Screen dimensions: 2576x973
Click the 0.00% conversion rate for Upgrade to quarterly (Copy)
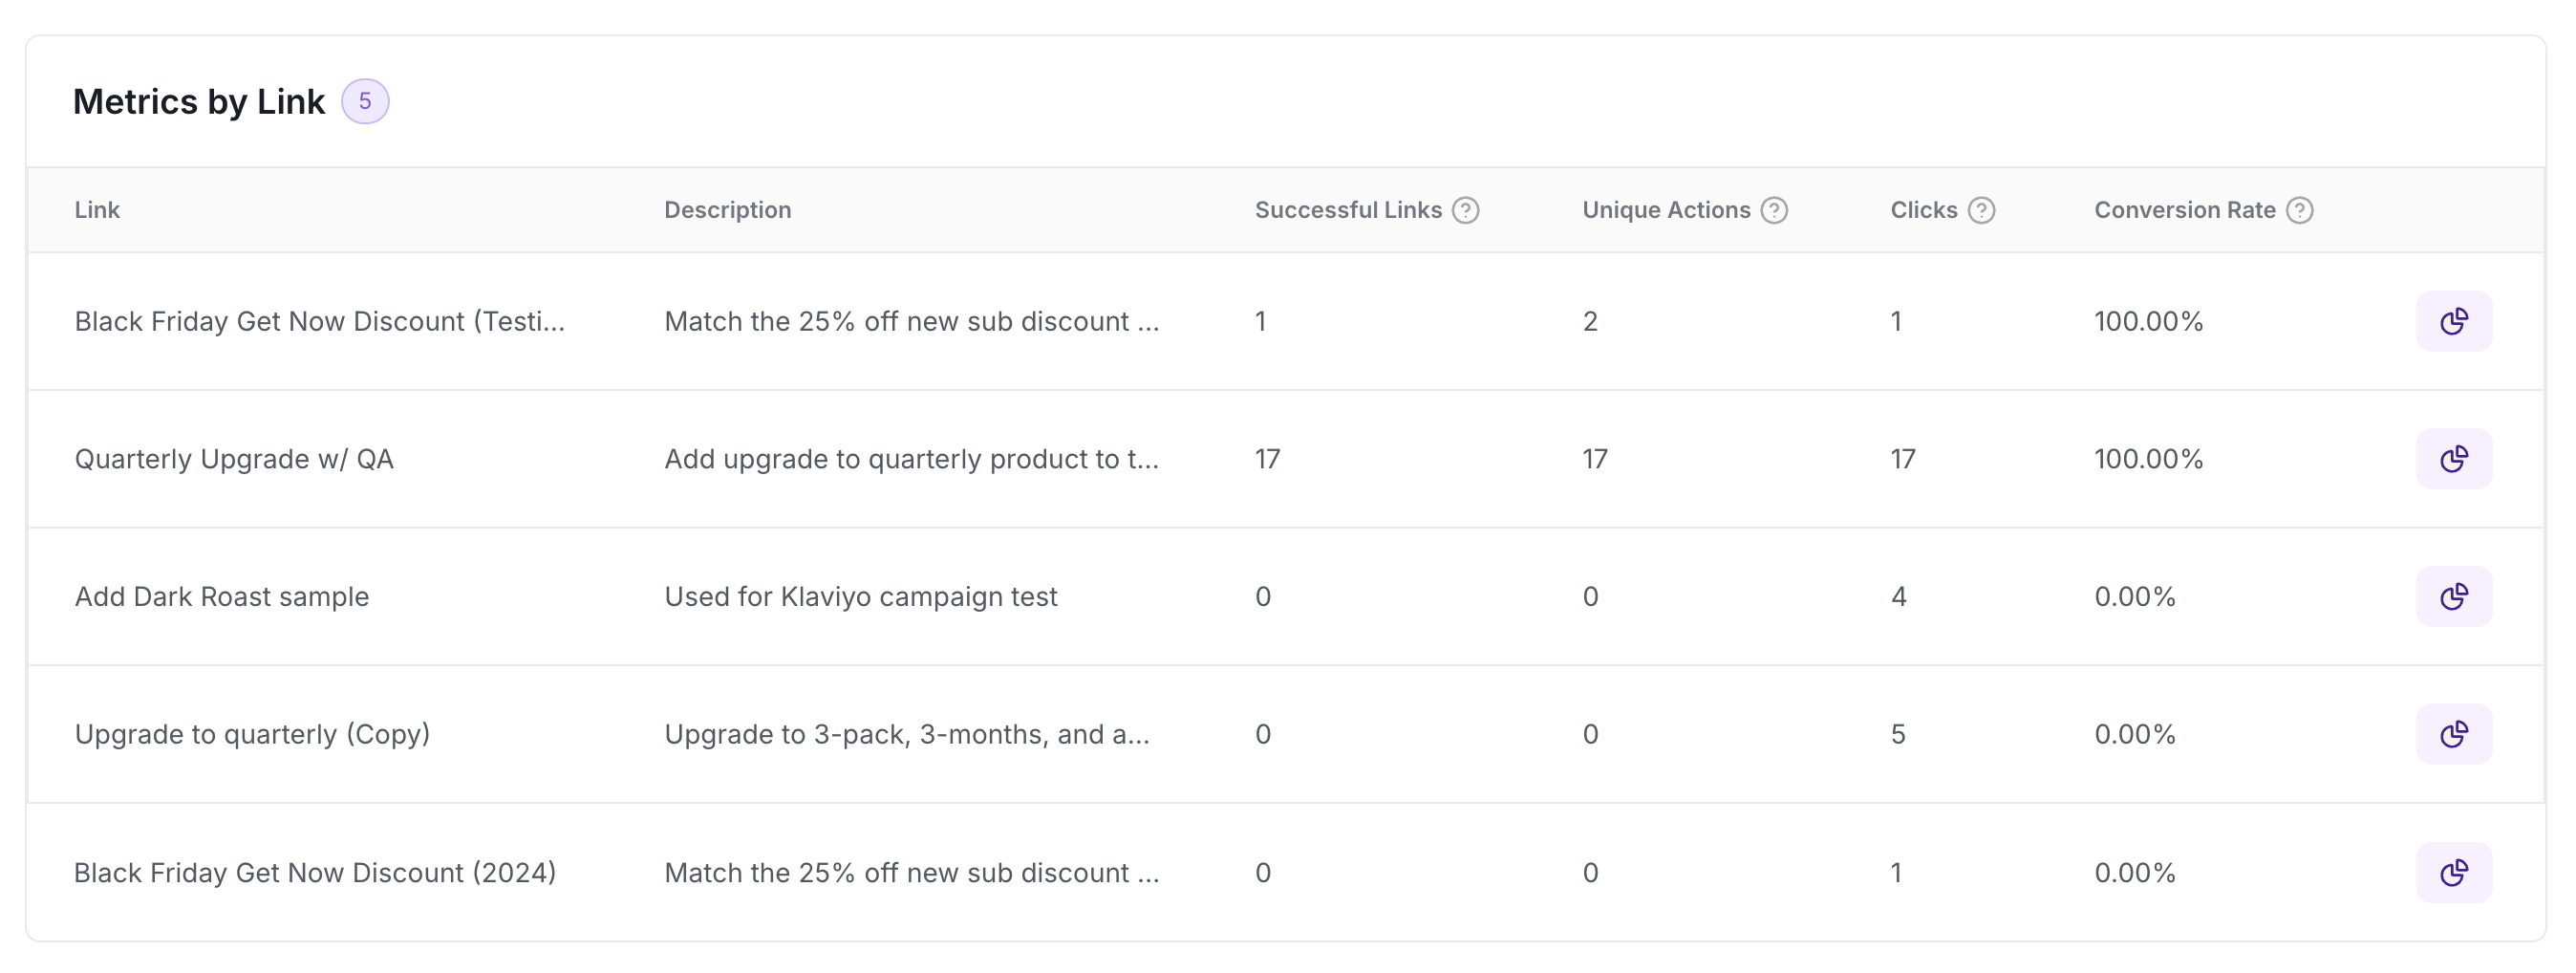[x=2135, y=734]
